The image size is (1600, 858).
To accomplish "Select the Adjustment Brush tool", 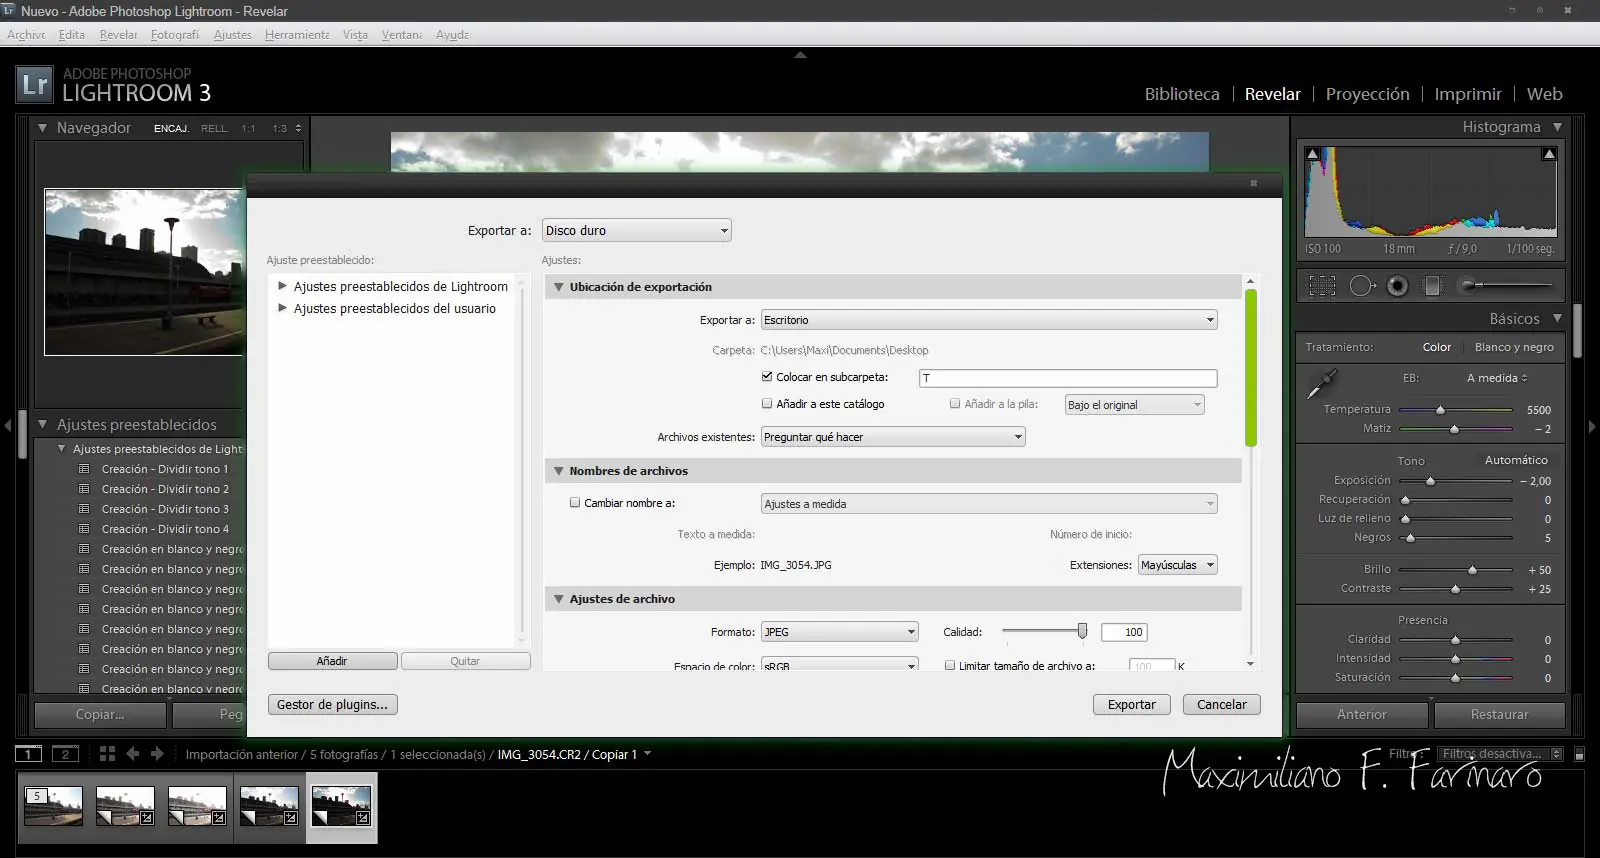I will pos(1505,286).
